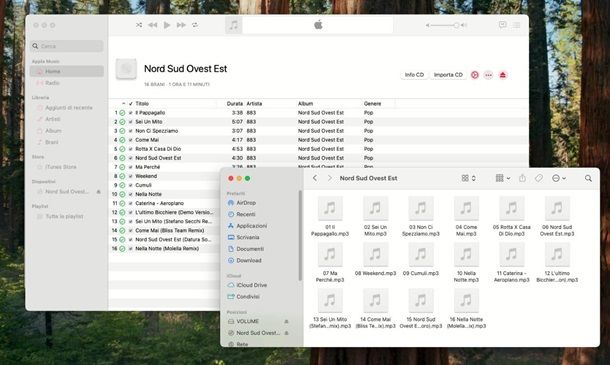
Task: Uncheck the Cumuli track checkbox
Action: (x=131, y=185)
